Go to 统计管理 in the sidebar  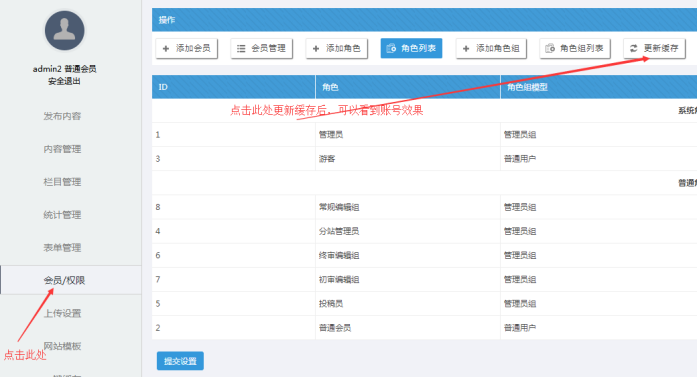(x=62, y=215)
